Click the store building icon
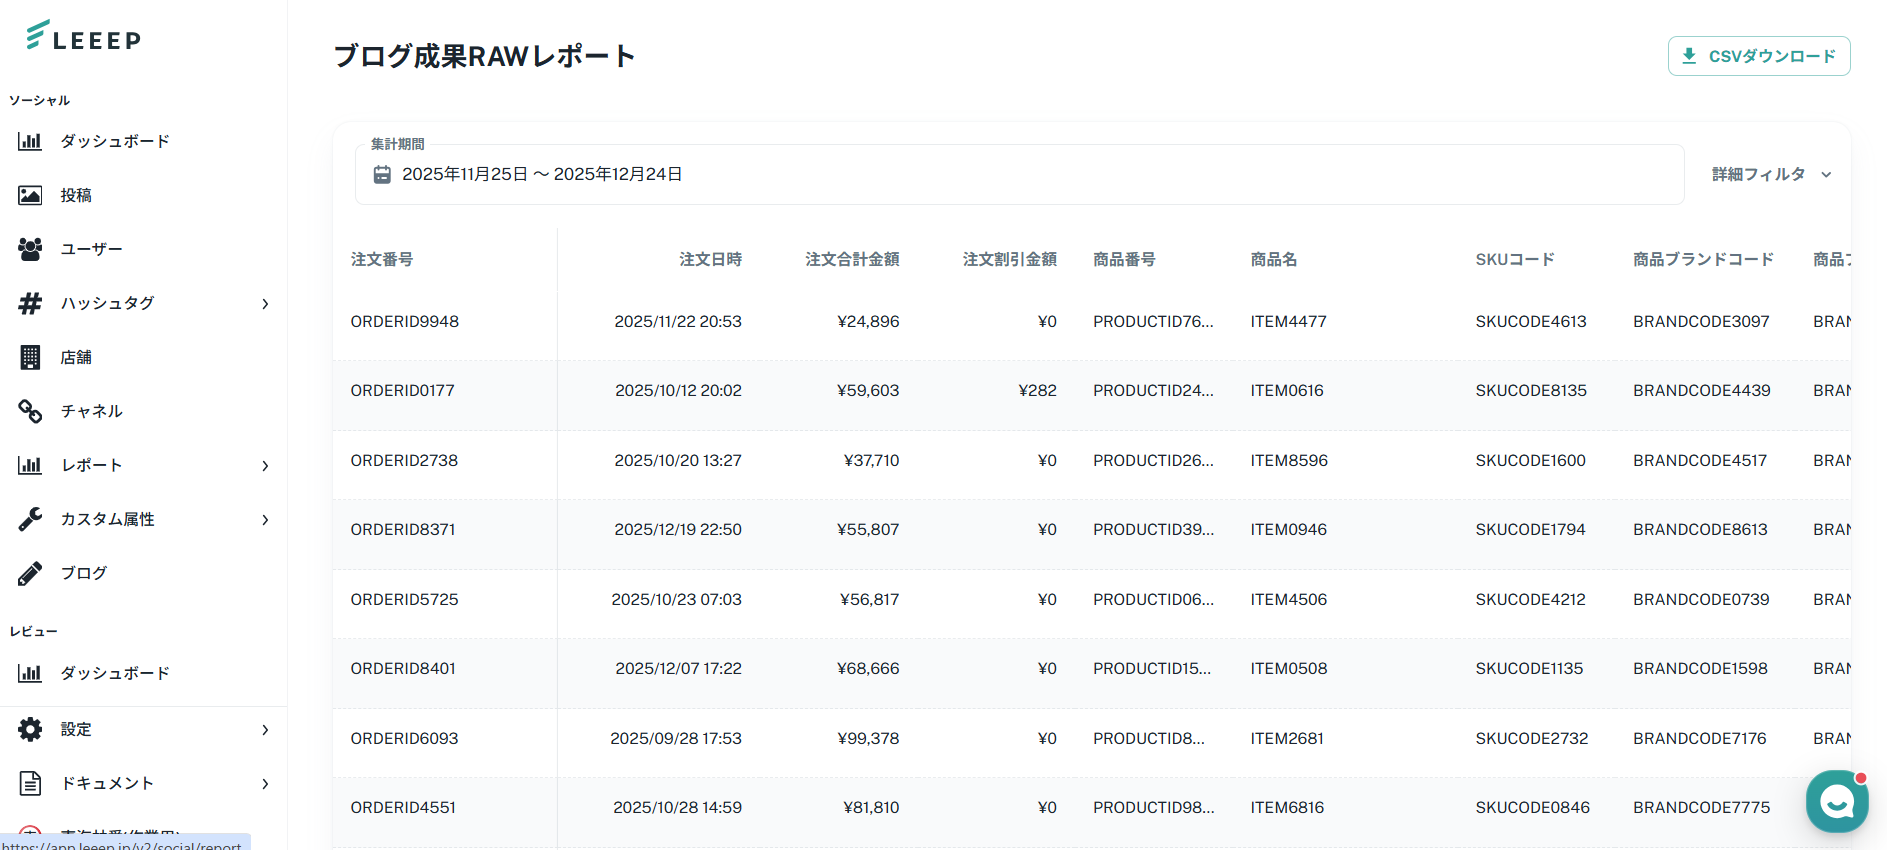This screenshot has height=850, width=1887. click(x=30, y=357)
